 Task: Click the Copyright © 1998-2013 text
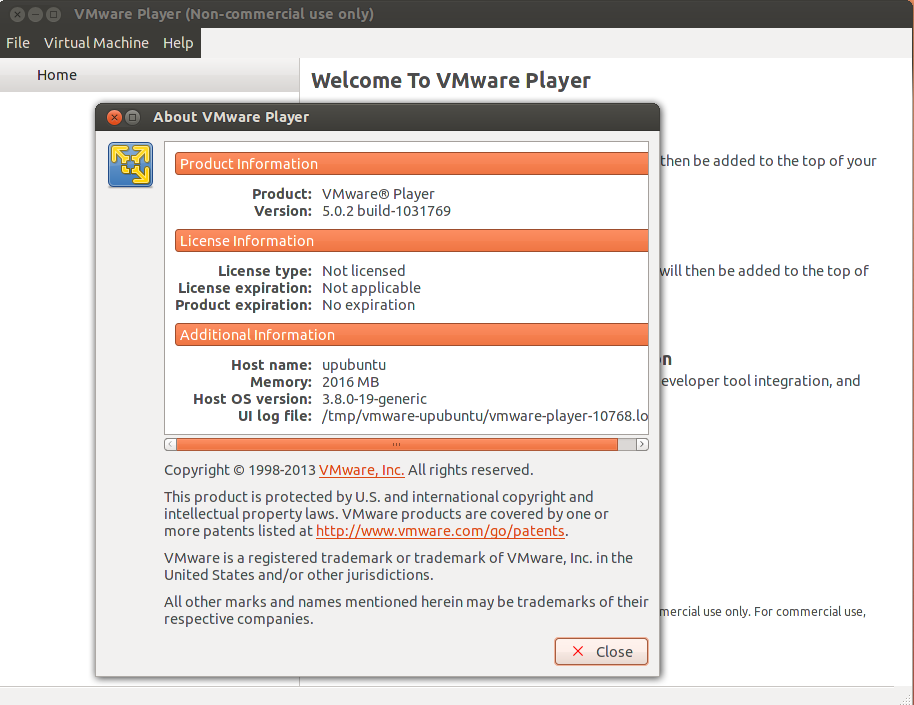(240, 470)
